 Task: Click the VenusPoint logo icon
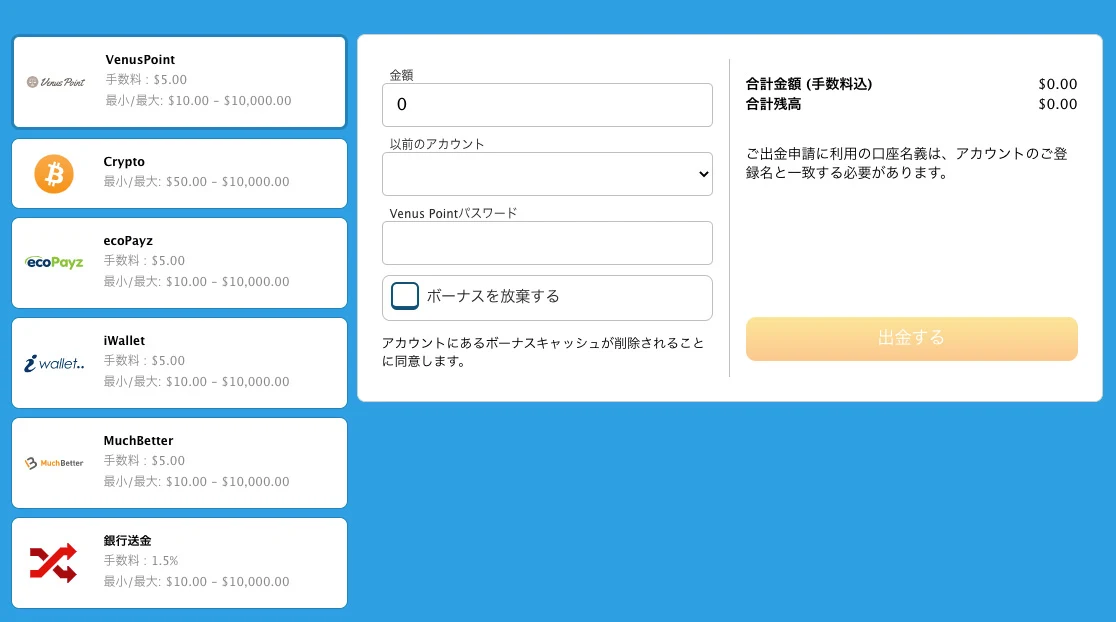[x=56, y=82]
